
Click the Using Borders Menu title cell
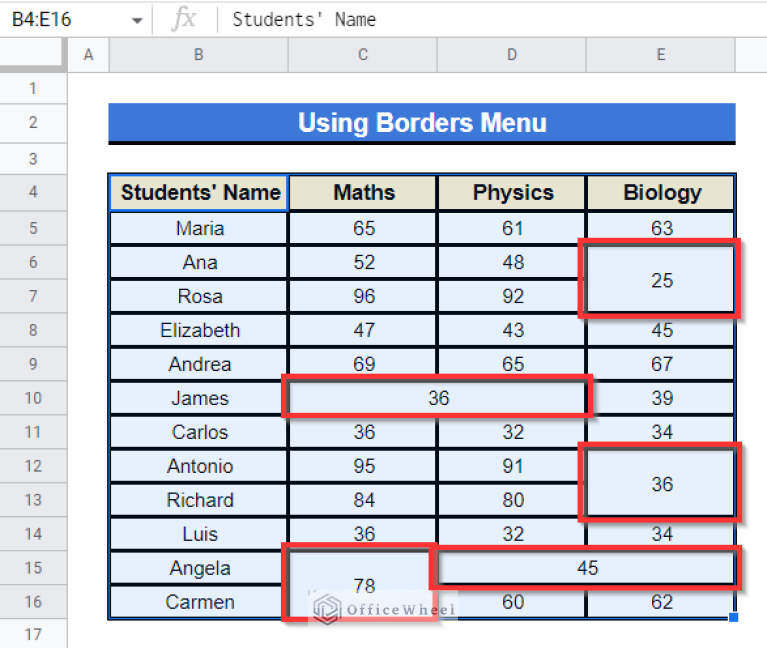(x=421, y=124)
